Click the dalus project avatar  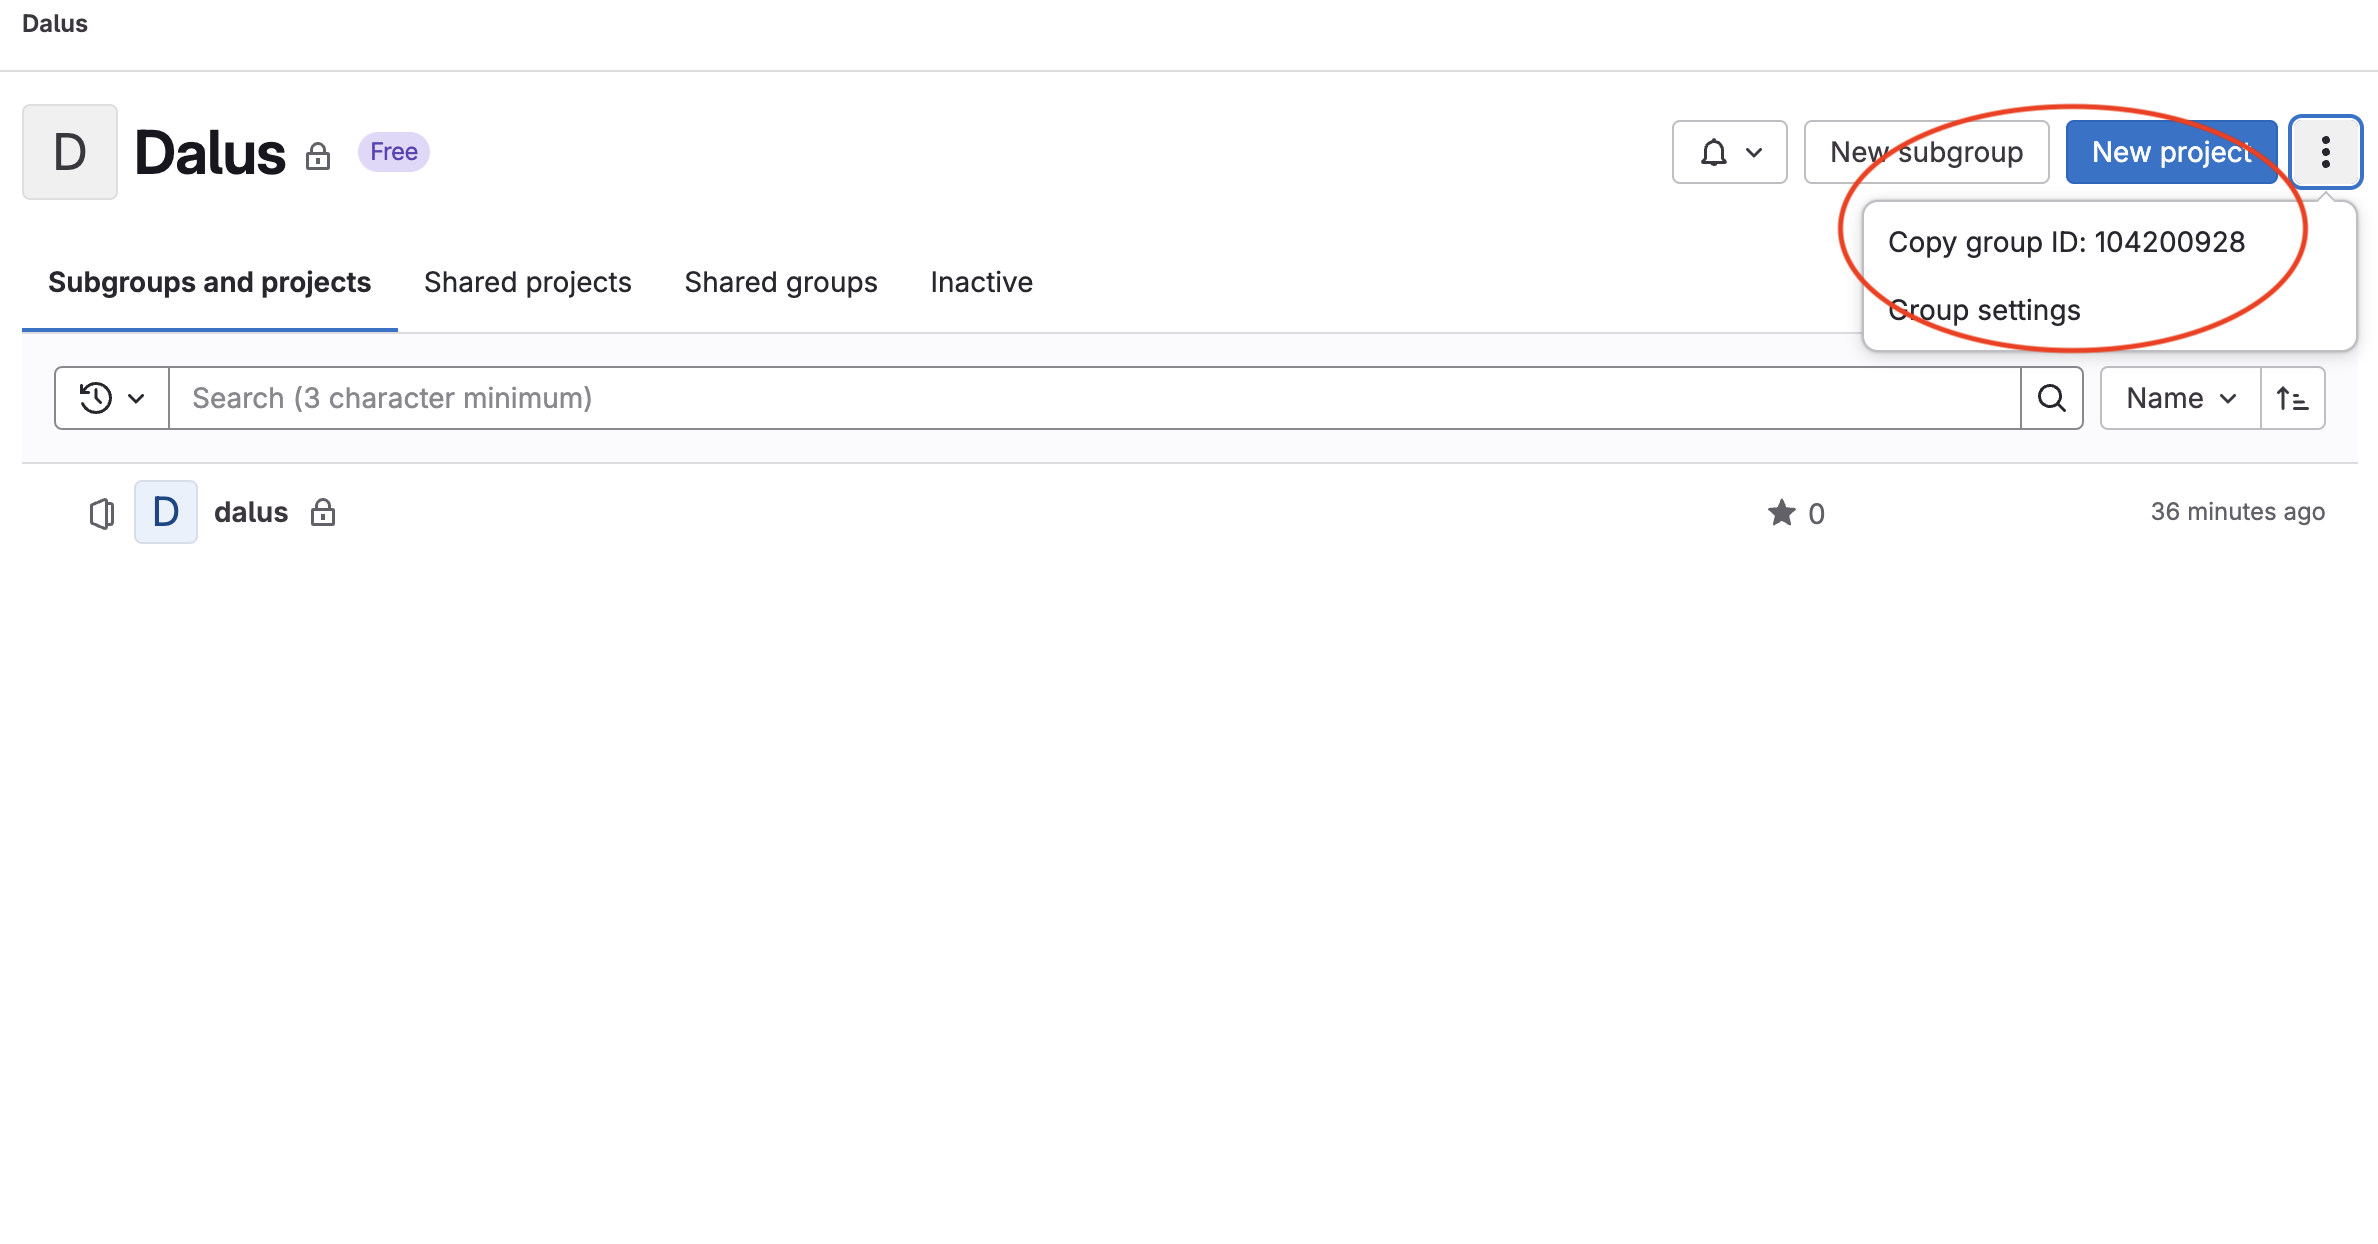click(164, 511)
